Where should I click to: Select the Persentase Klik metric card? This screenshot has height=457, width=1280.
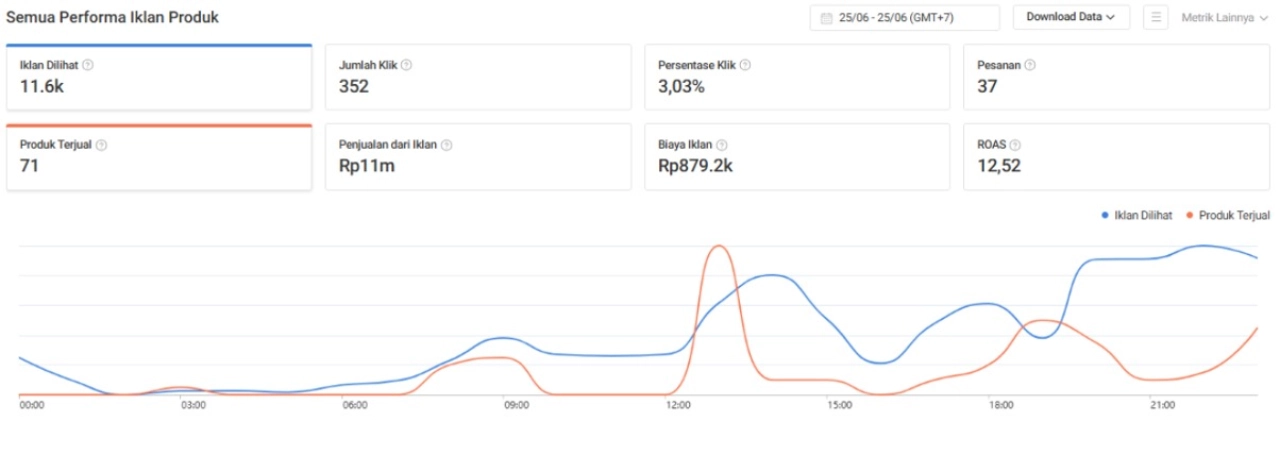coord(797,77)
